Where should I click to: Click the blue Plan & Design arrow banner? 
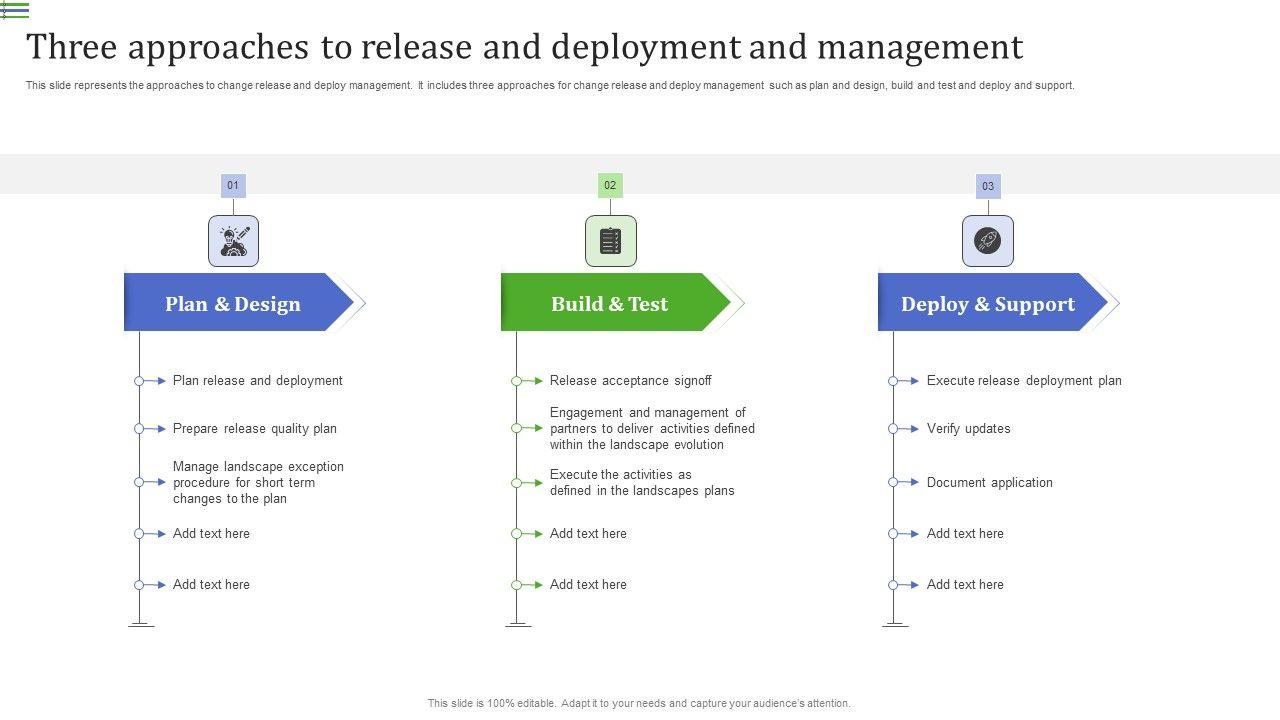coord(233,303)
